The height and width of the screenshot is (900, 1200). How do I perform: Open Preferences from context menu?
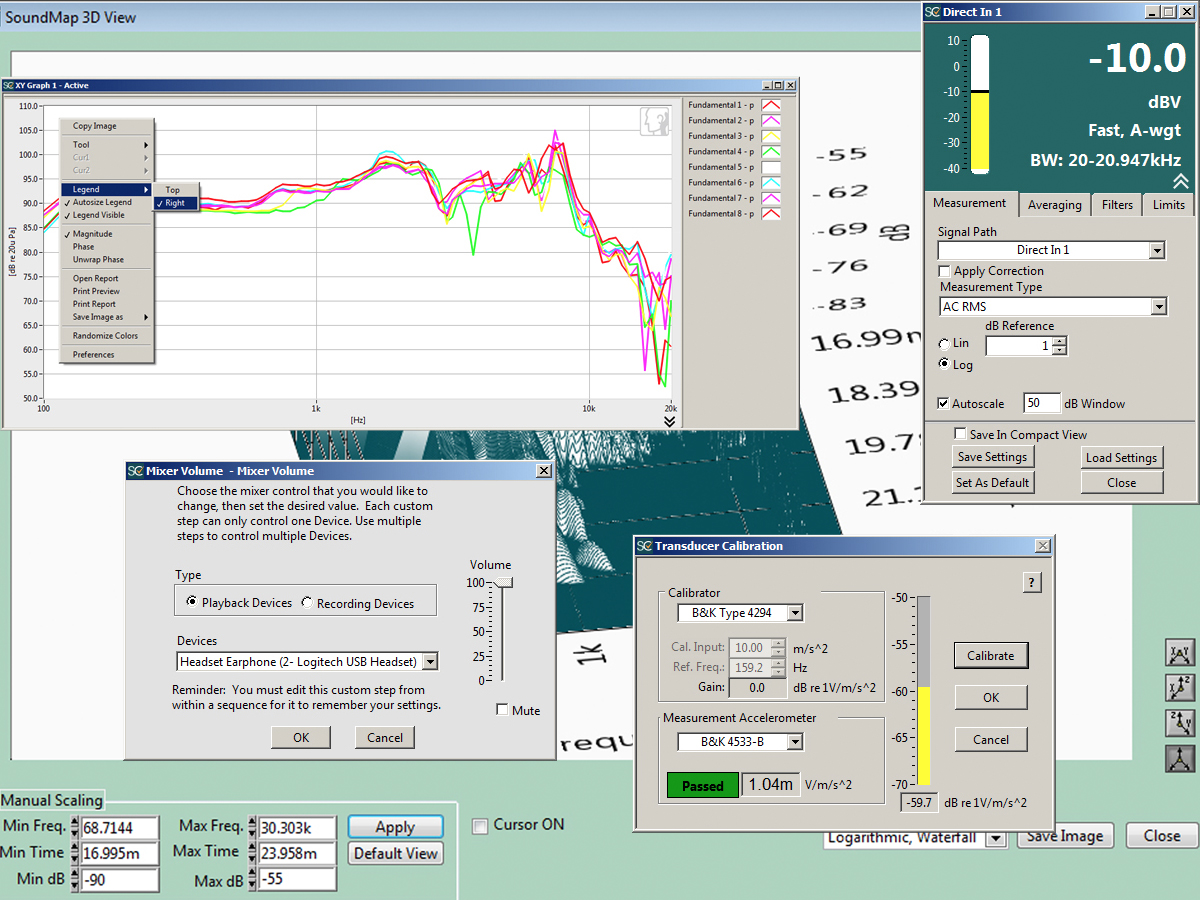(x=109, y=355)
